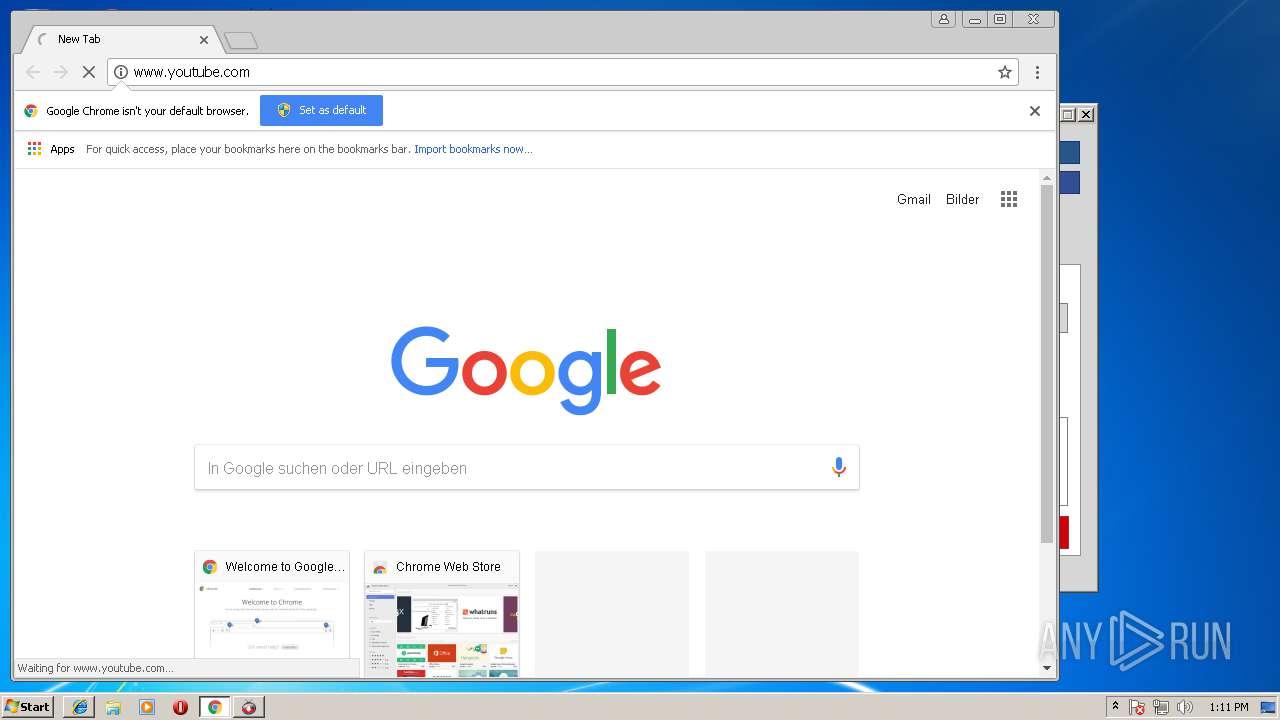Open a new tab with the tab button
Viewport: 1280px width, 720px height.
coord(241,41)
